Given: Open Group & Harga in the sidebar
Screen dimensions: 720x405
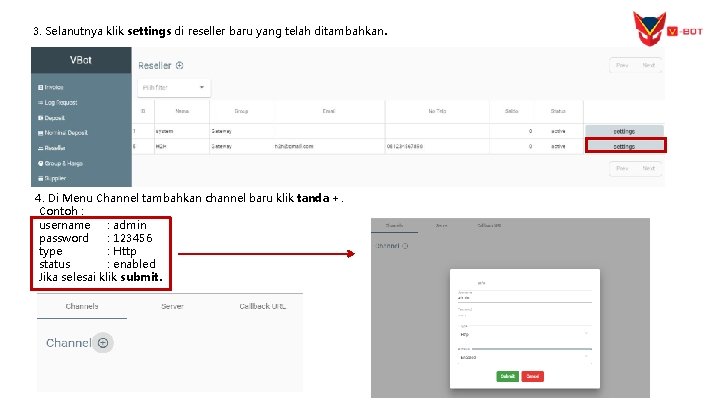Looking at the screenshot, I should pyautogui.click(x=60, y=163).
